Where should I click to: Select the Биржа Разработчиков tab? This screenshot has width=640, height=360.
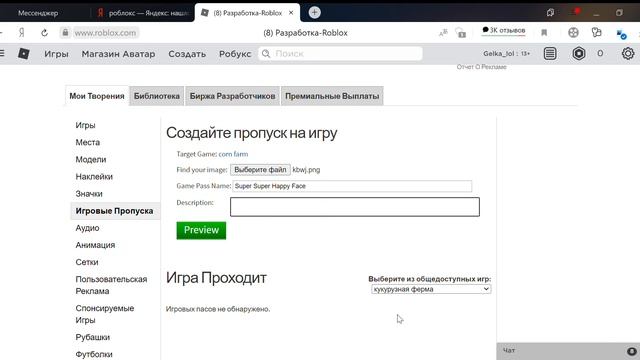point(232,96)
